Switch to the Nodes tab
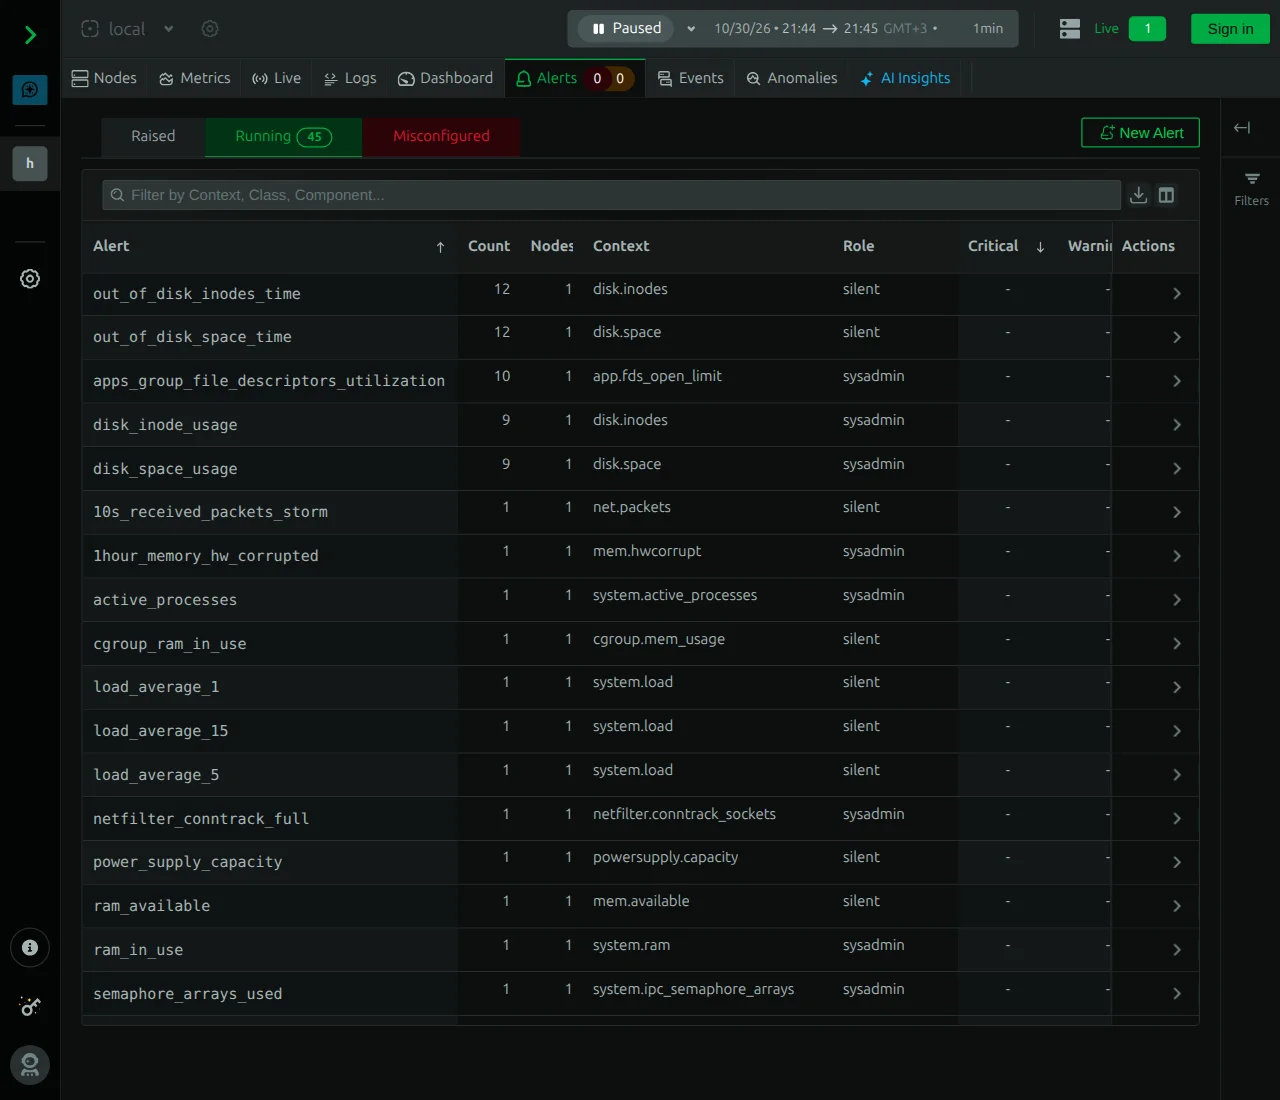The height and width of the screenshot is (1100, 1280). (x=104, y=78)
